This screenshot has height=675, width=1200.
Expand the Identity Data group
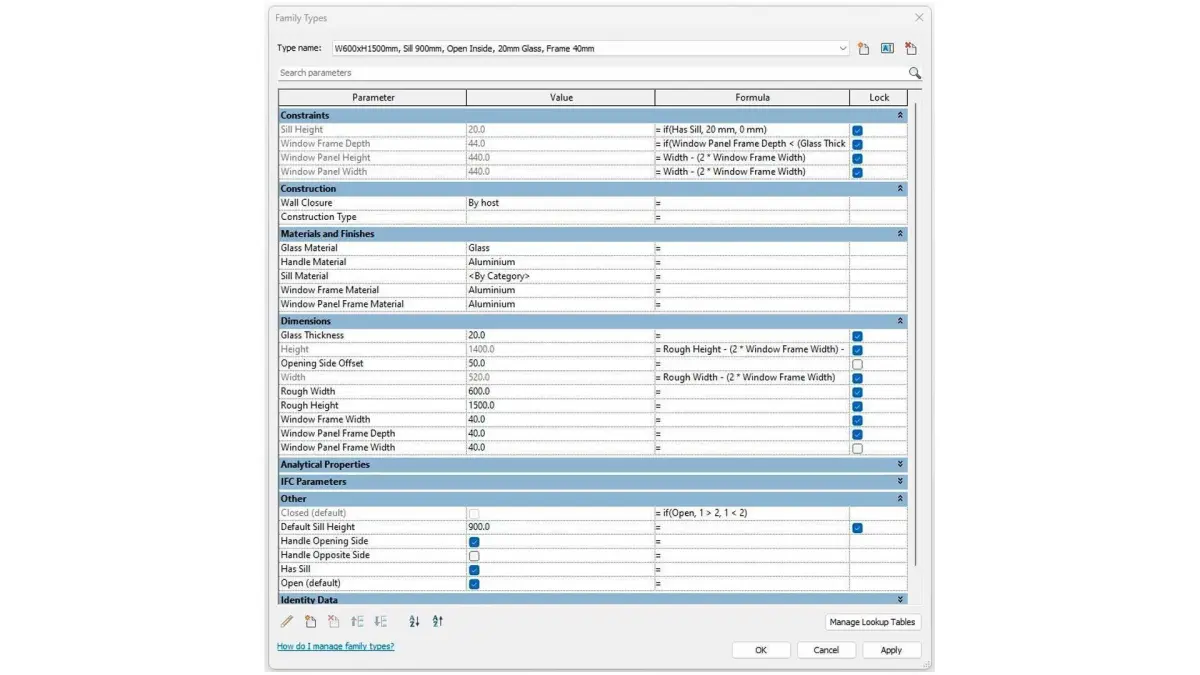point(900,599)
